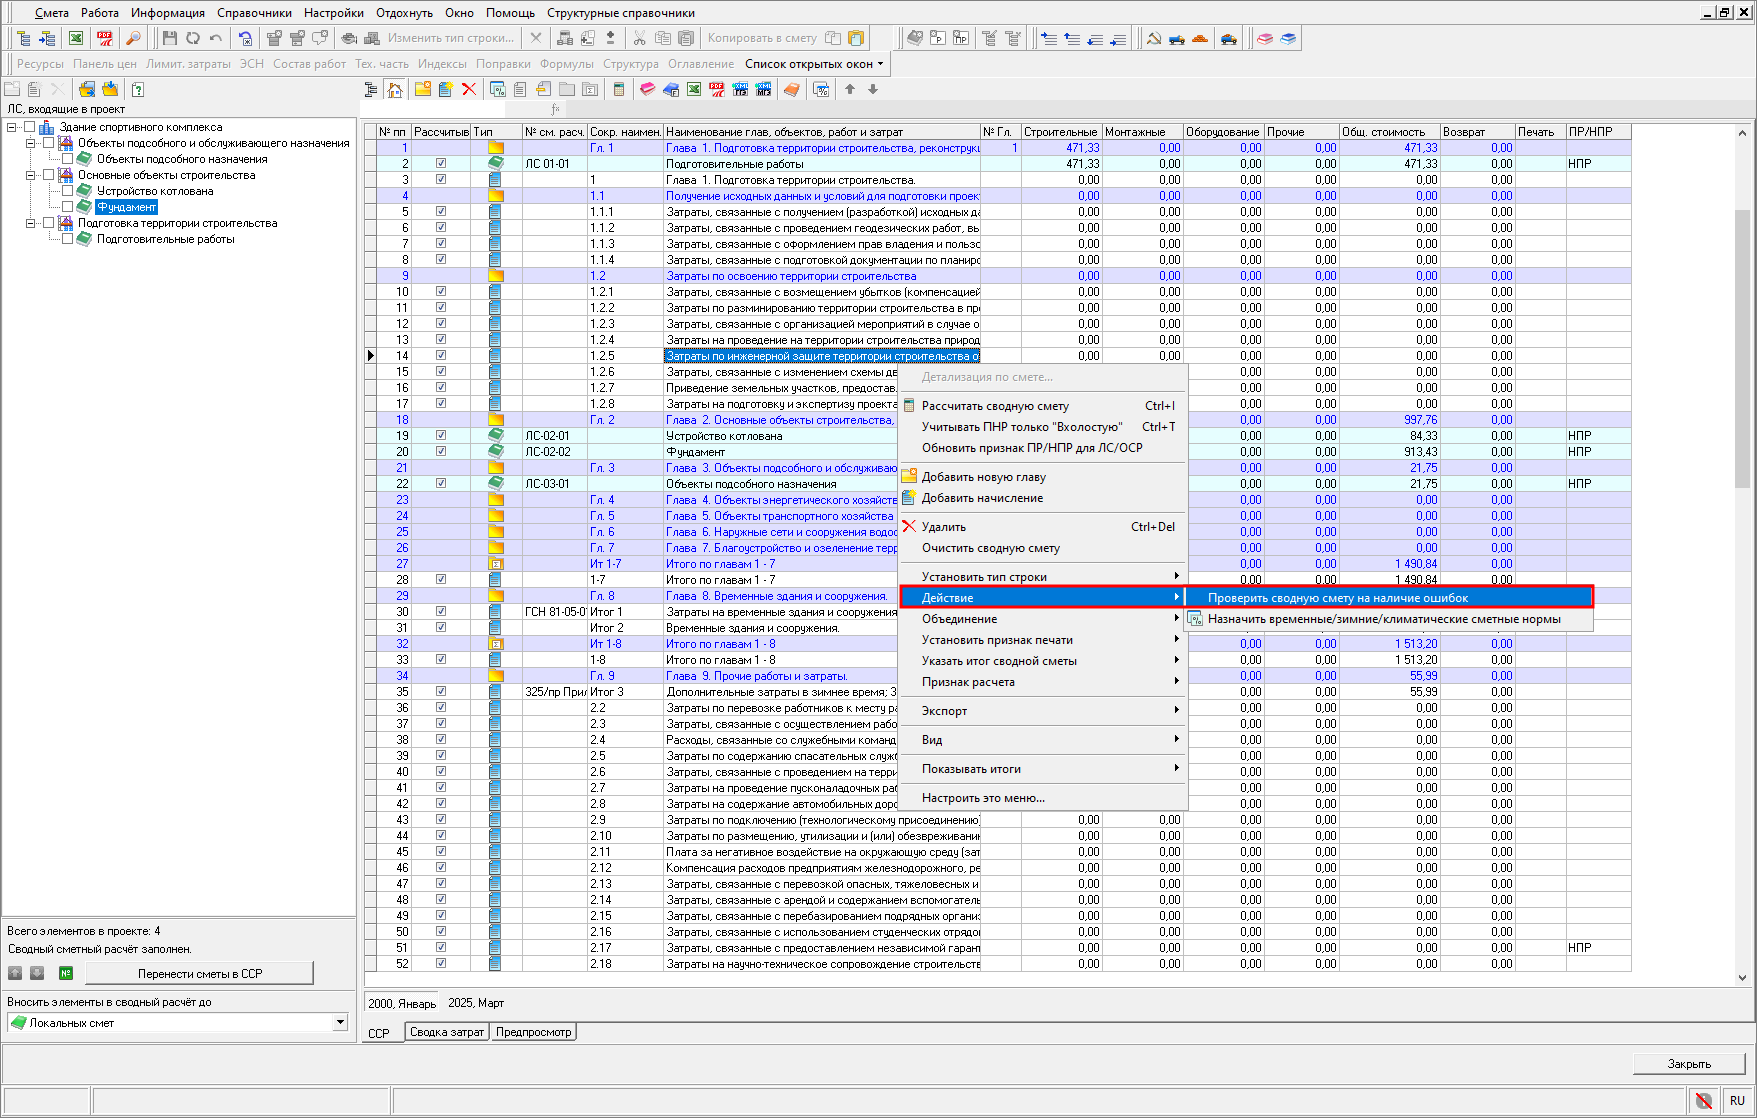This screenshot has height=1118, width=1757.
Task: Open the 'Список открытых окон' dropdown
Action: [814, 64]
